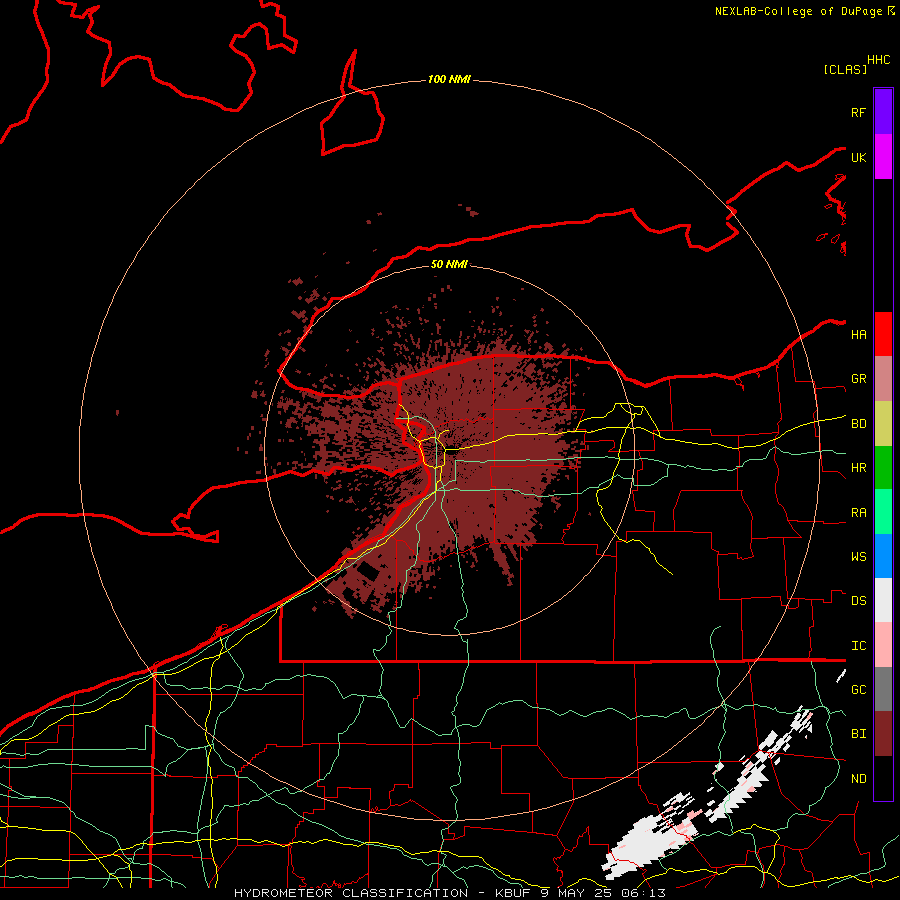
Task: Click the RA legend label
Action: pos(858,513)
